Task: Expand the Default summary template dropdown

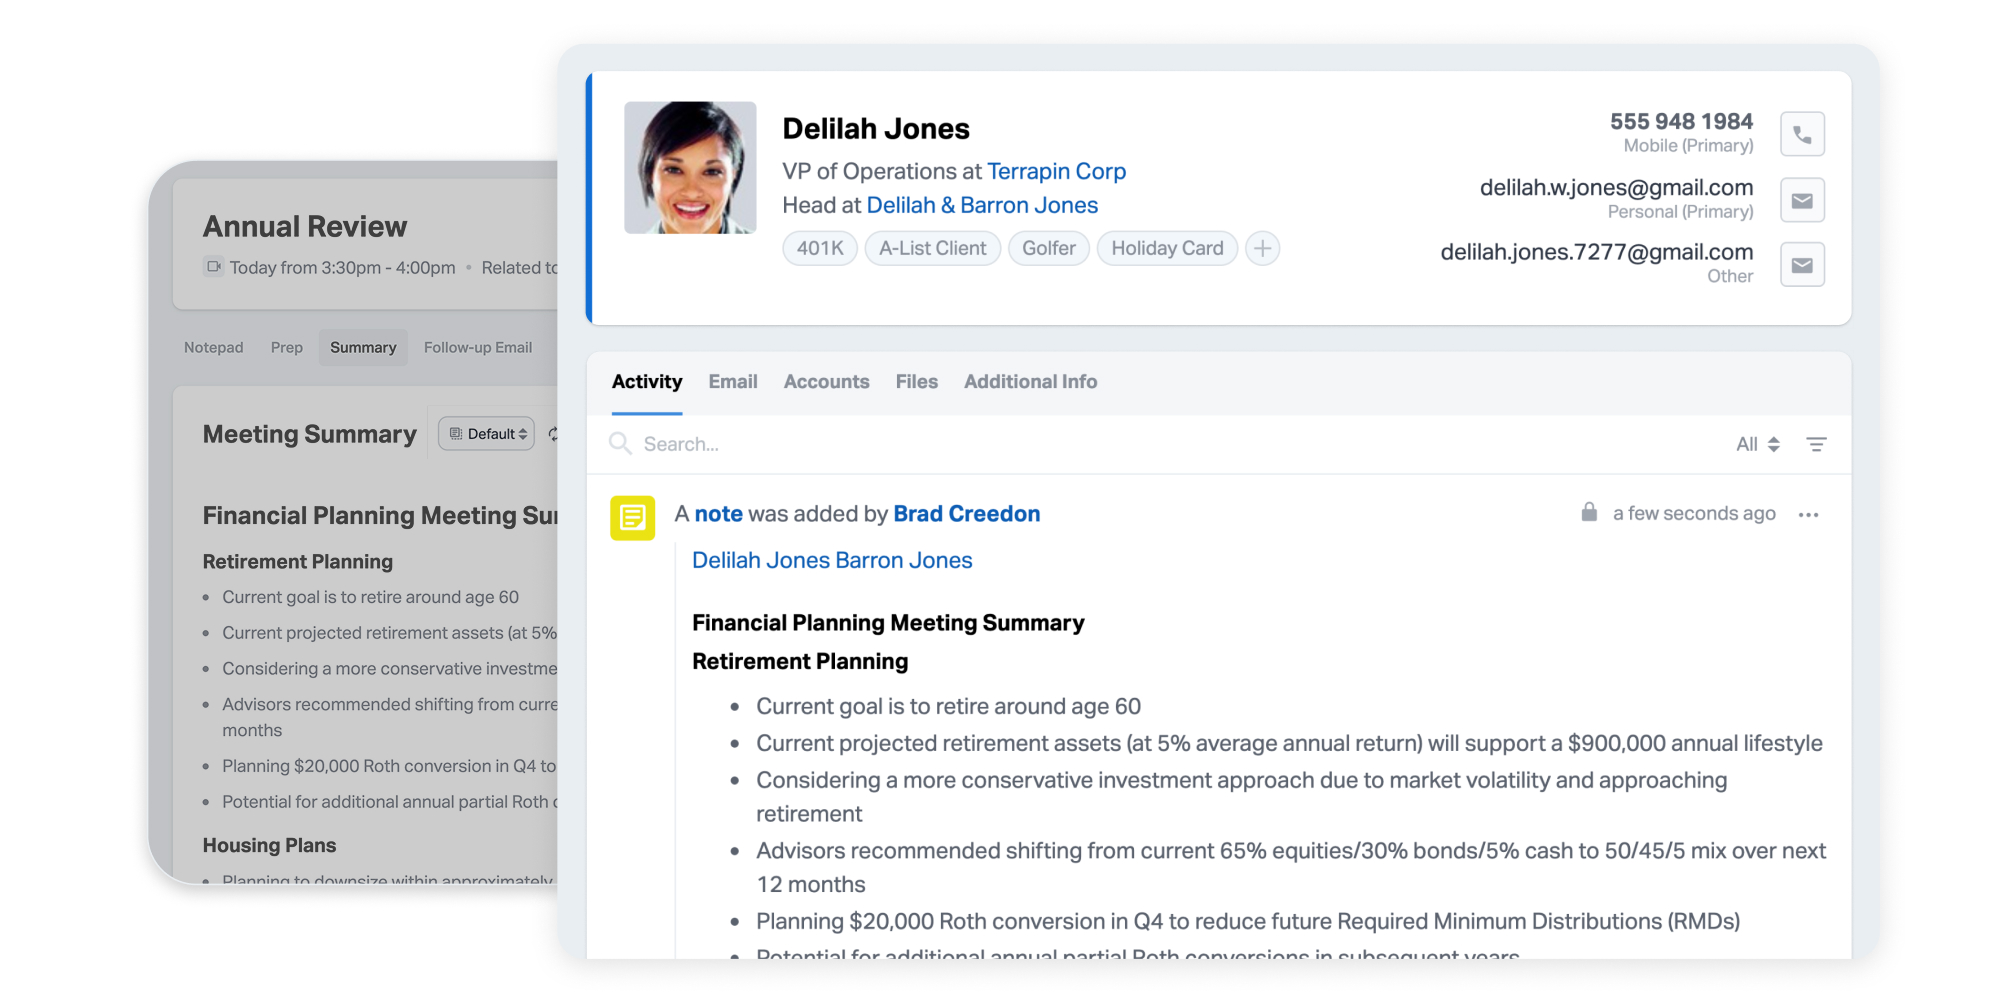Action: [x=488, y=434]
